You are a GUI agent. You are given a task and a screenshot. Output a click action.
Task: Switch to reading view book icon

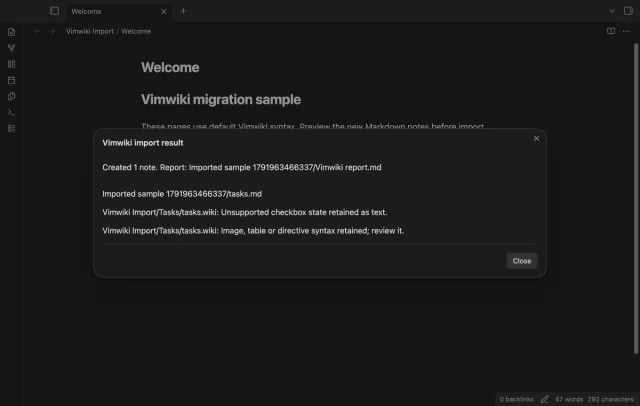pyautogui.click(x=611, y=31)
